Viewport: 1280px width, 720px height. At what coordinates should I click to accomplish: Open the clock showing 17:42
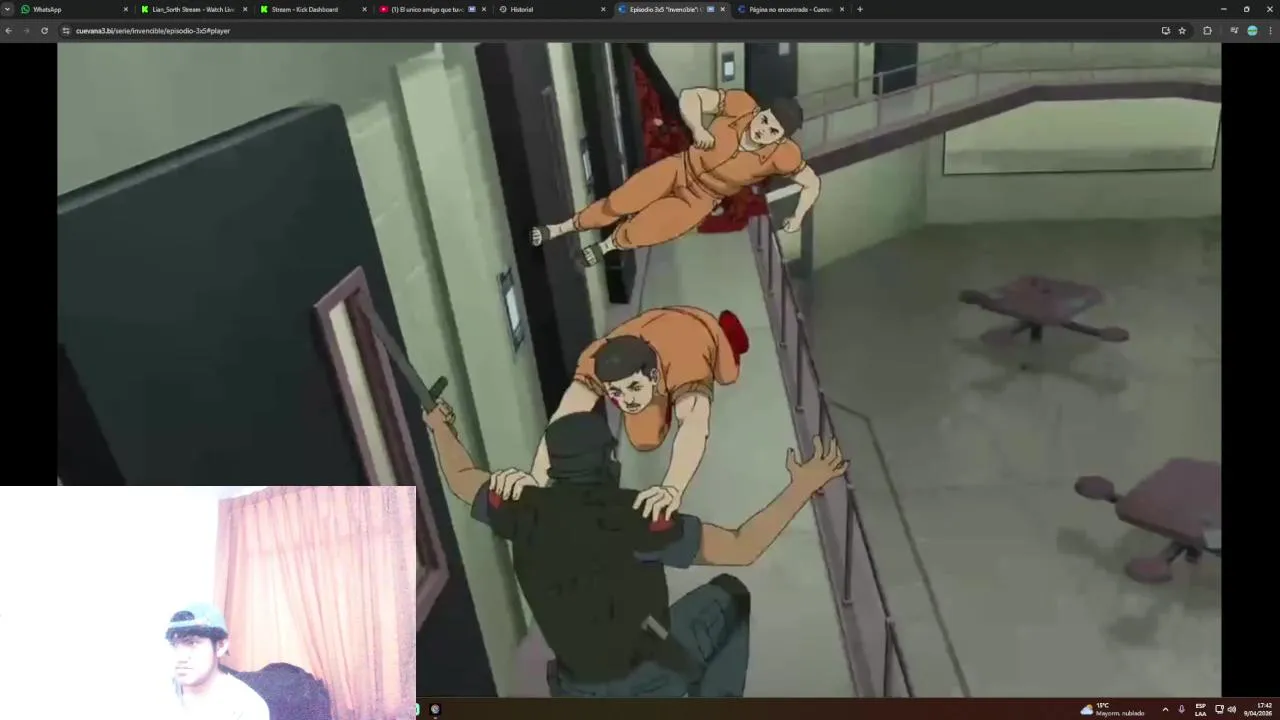[x=1257, y=709]
